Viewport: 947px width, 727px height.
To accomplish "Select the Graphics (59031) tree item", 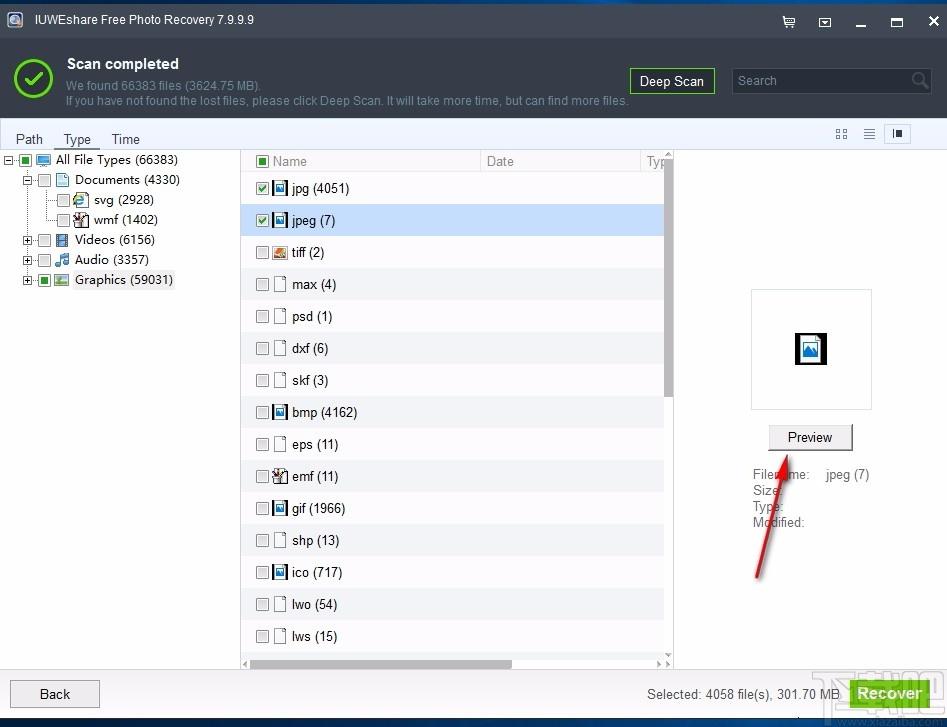I will [x=124, y=280].
